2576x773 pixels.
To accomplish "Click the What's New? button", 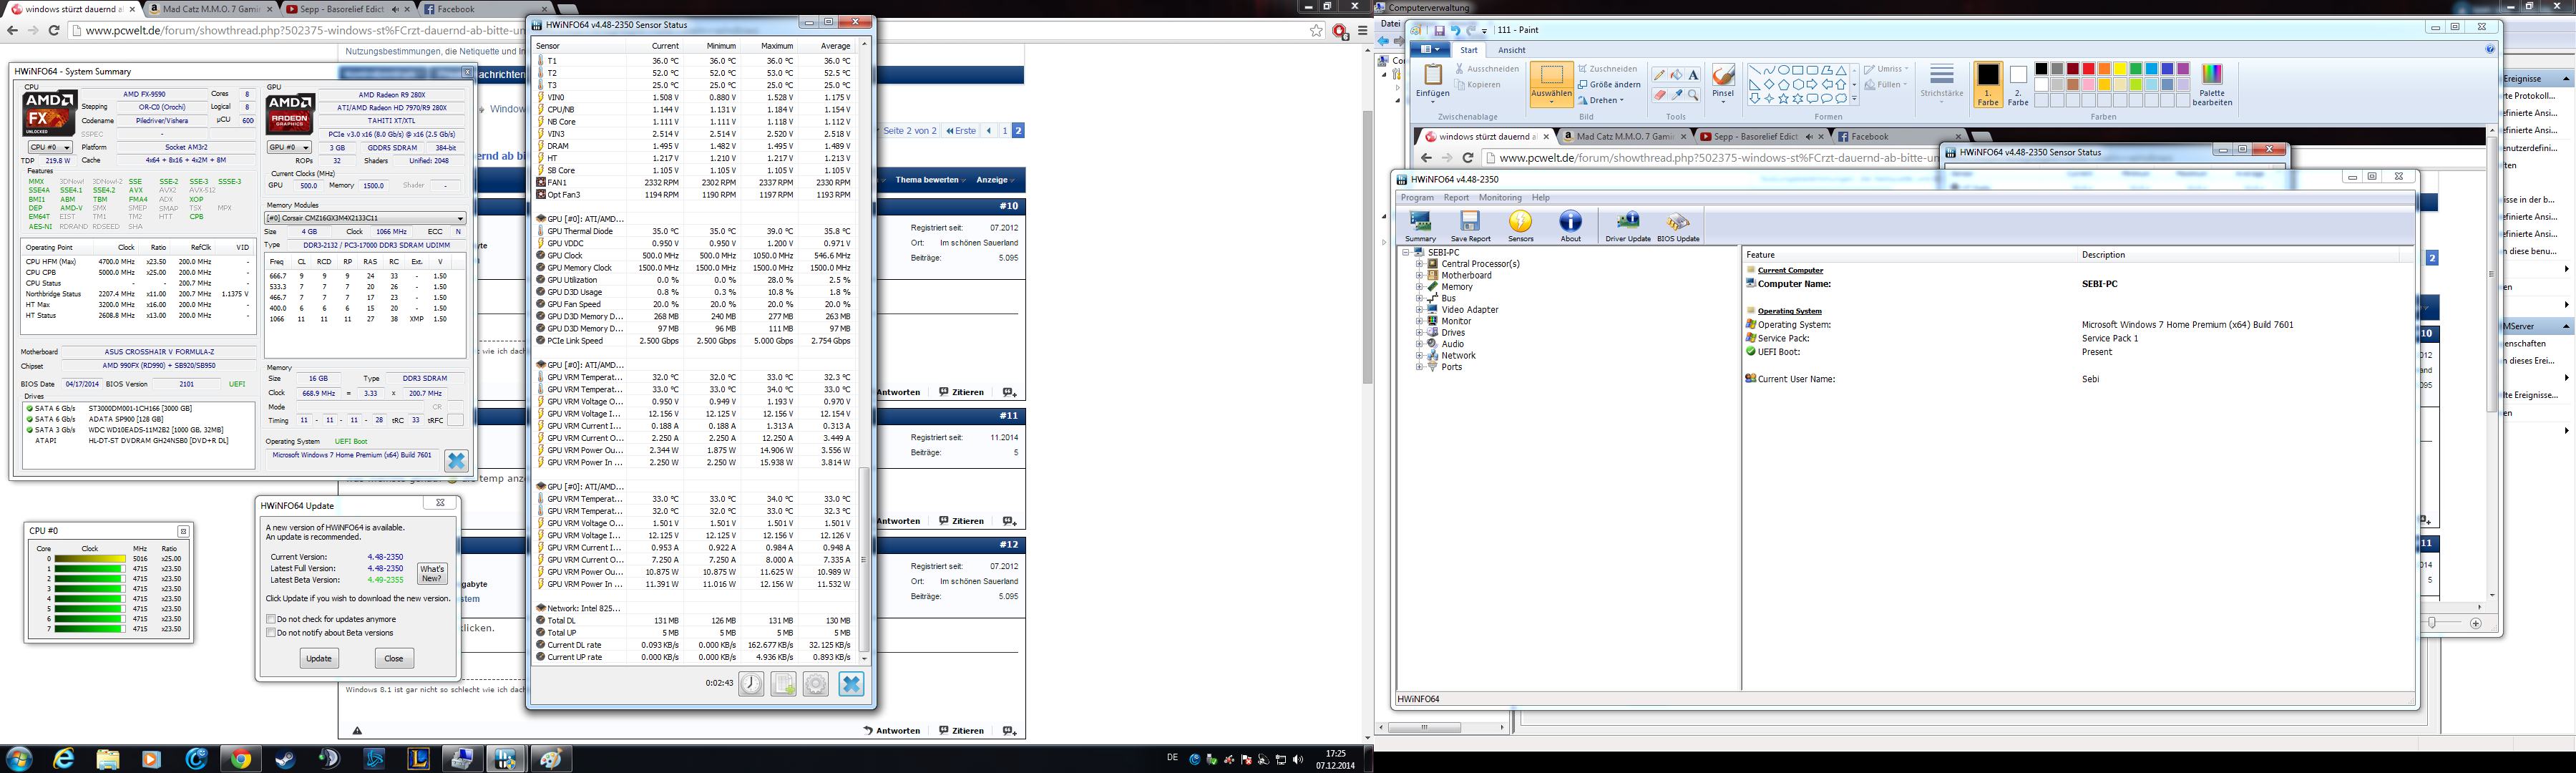I will pos(432,573).
